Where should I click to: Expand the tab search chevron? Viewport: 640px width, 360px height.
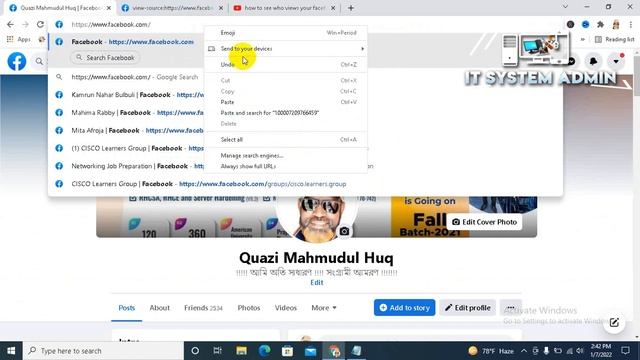[565, 7]
